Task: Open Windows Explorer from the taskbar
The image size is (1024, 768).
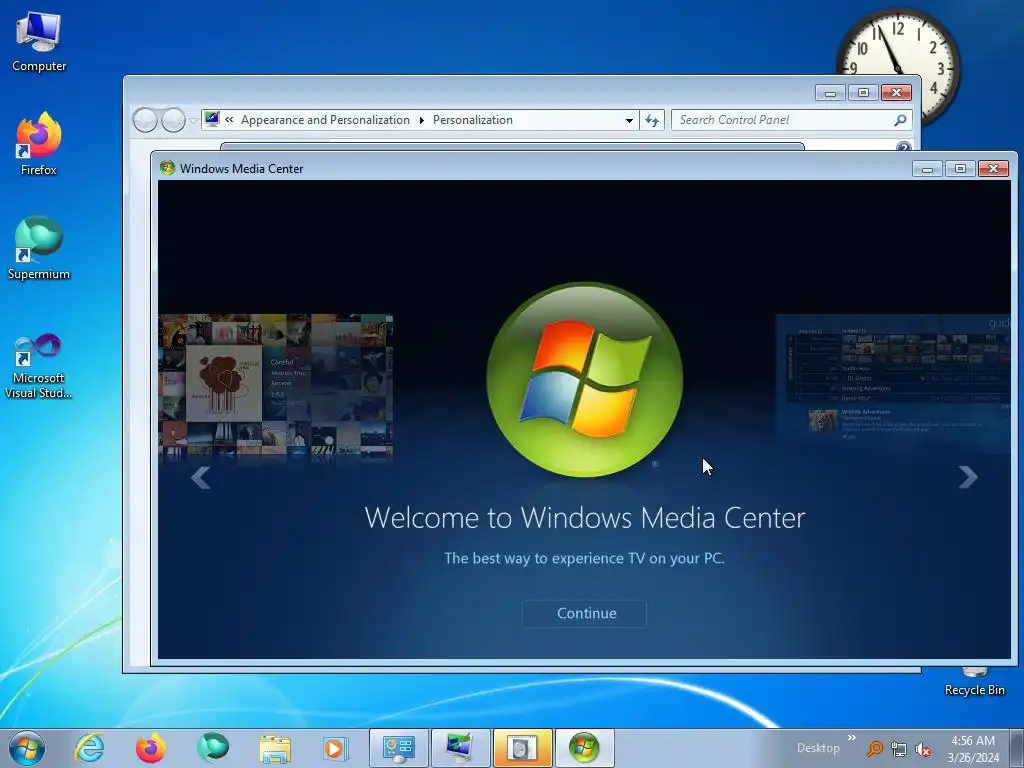Action: coord(275,748)
